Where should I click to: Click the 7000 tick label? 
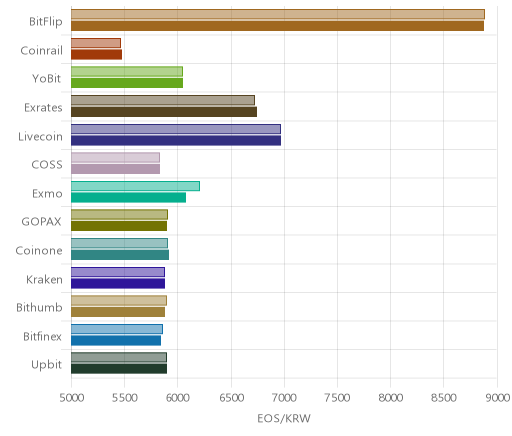pyautogui.click(x=284, y=398)
